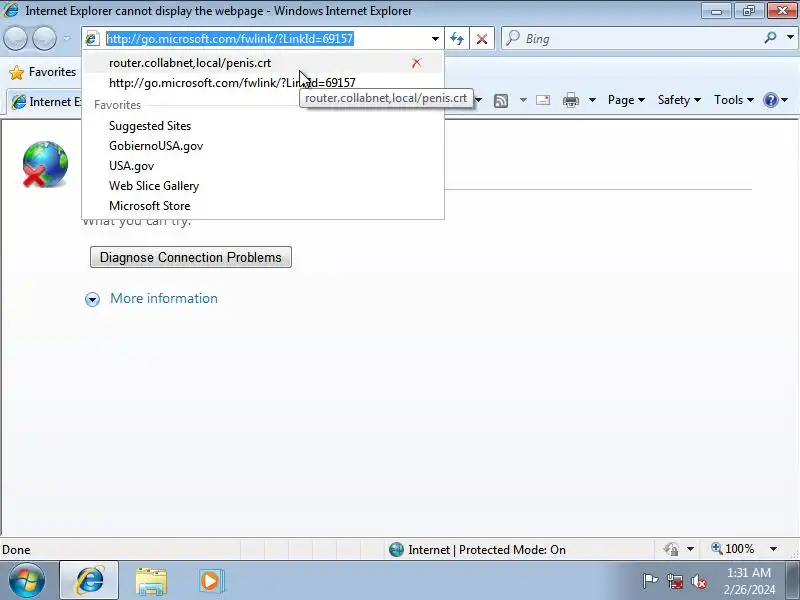The width and height of the screenshot is (800, 600).
Task: Open Windows Media Player from taskbar
Action: tap(211, 581)
